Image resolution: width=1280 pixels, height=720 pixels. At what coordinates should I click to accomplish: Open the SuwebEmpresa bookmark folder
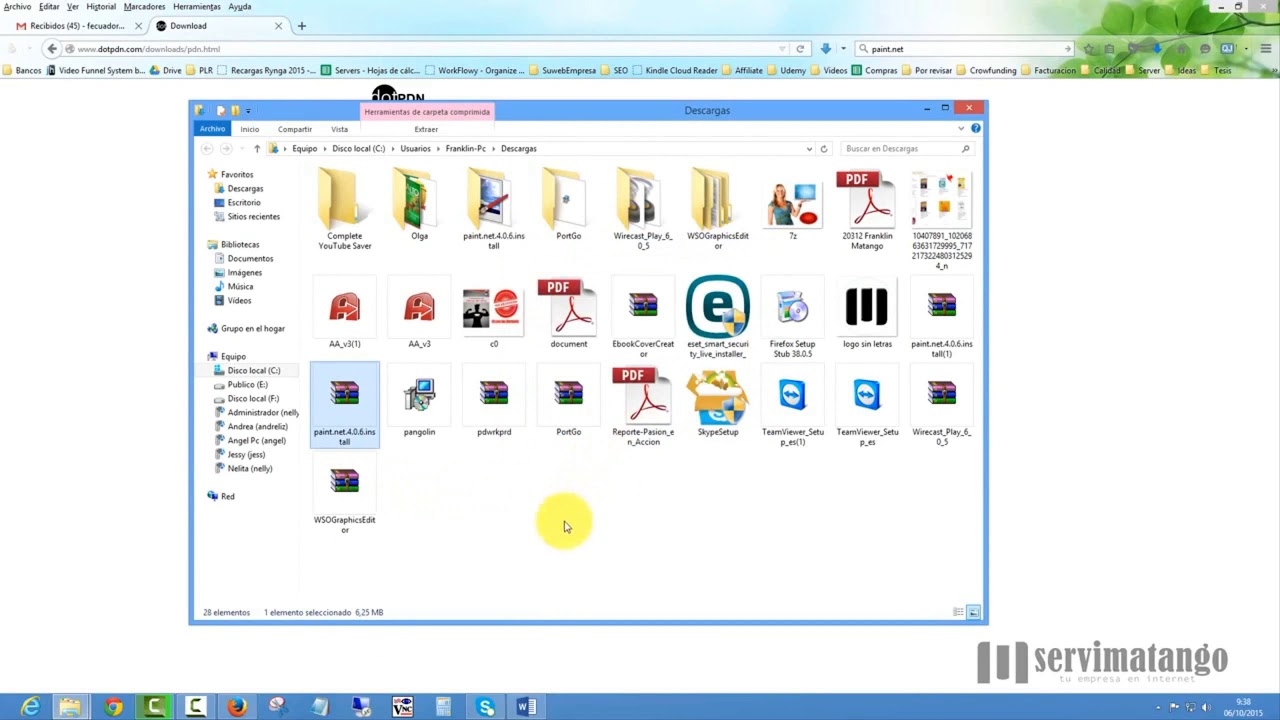(562, 70)
